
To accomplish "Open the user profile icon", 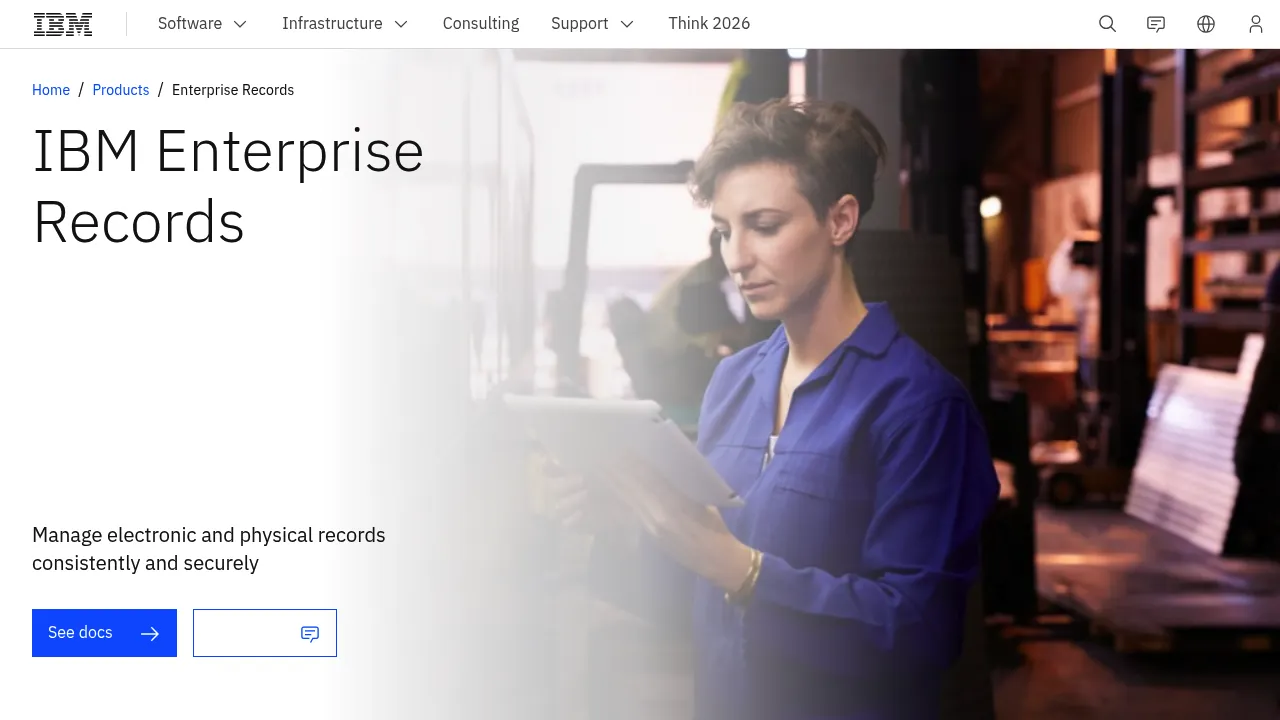I will pyautogui.click(x=1256, y=24).
